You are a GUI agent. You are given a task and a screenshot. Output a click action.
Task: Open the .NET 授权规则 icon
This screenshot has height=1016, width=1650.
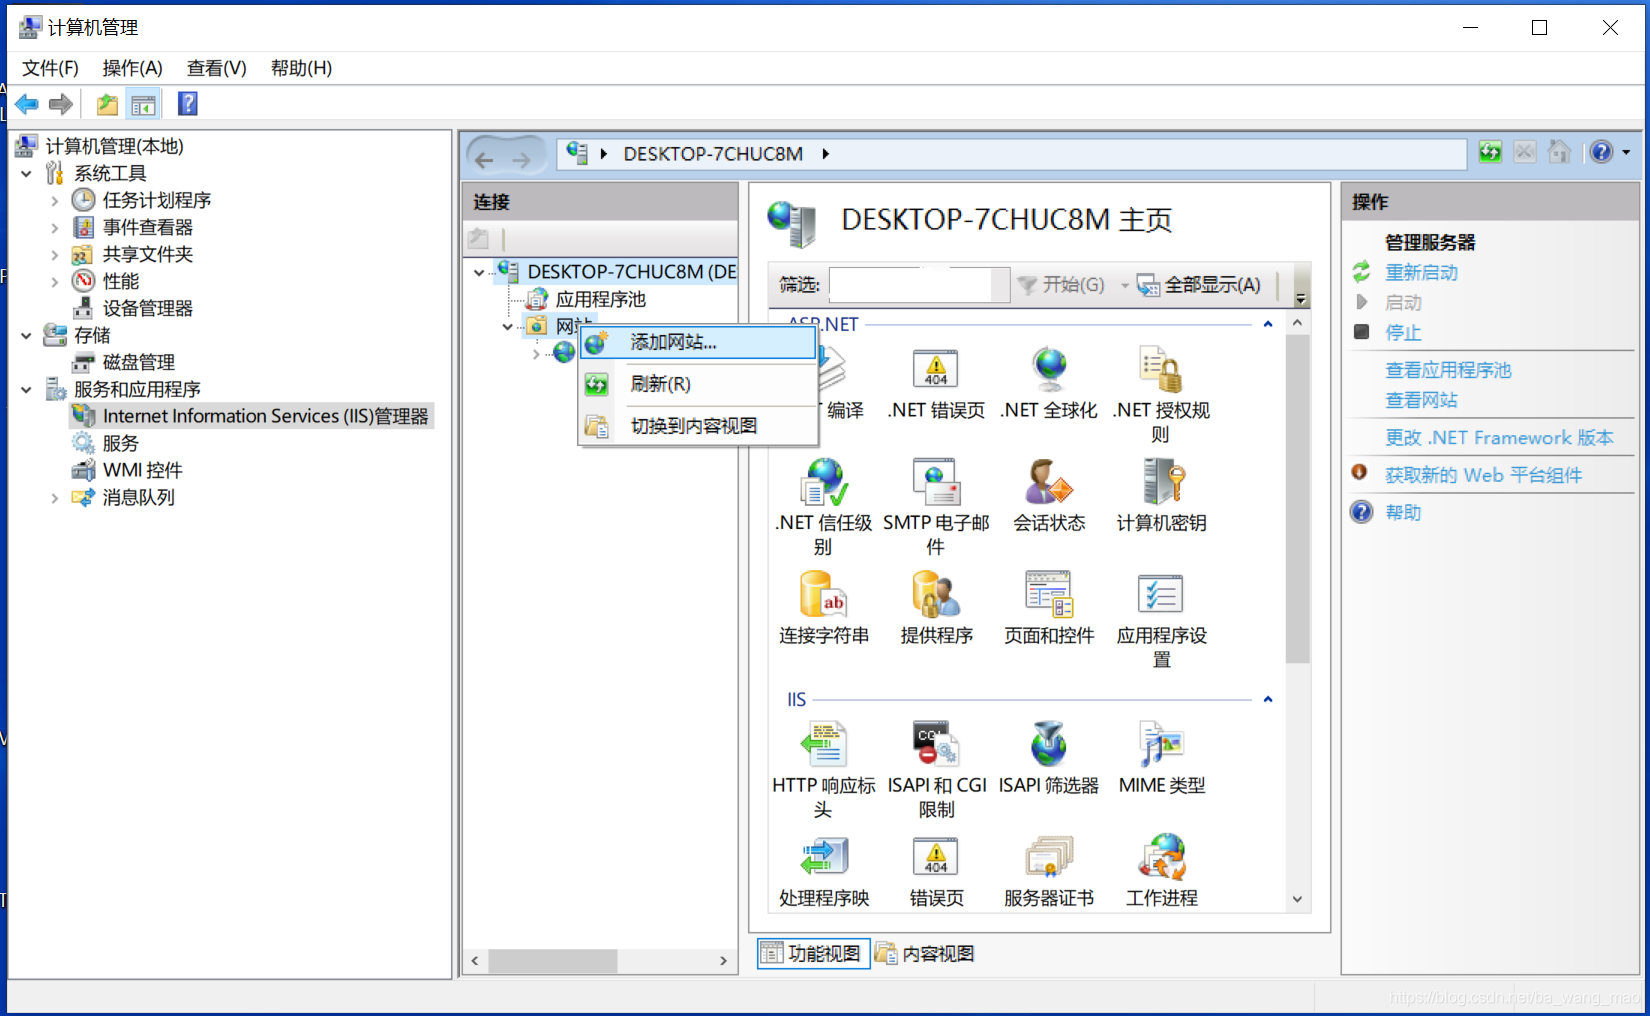click(x=1161, y=369)
